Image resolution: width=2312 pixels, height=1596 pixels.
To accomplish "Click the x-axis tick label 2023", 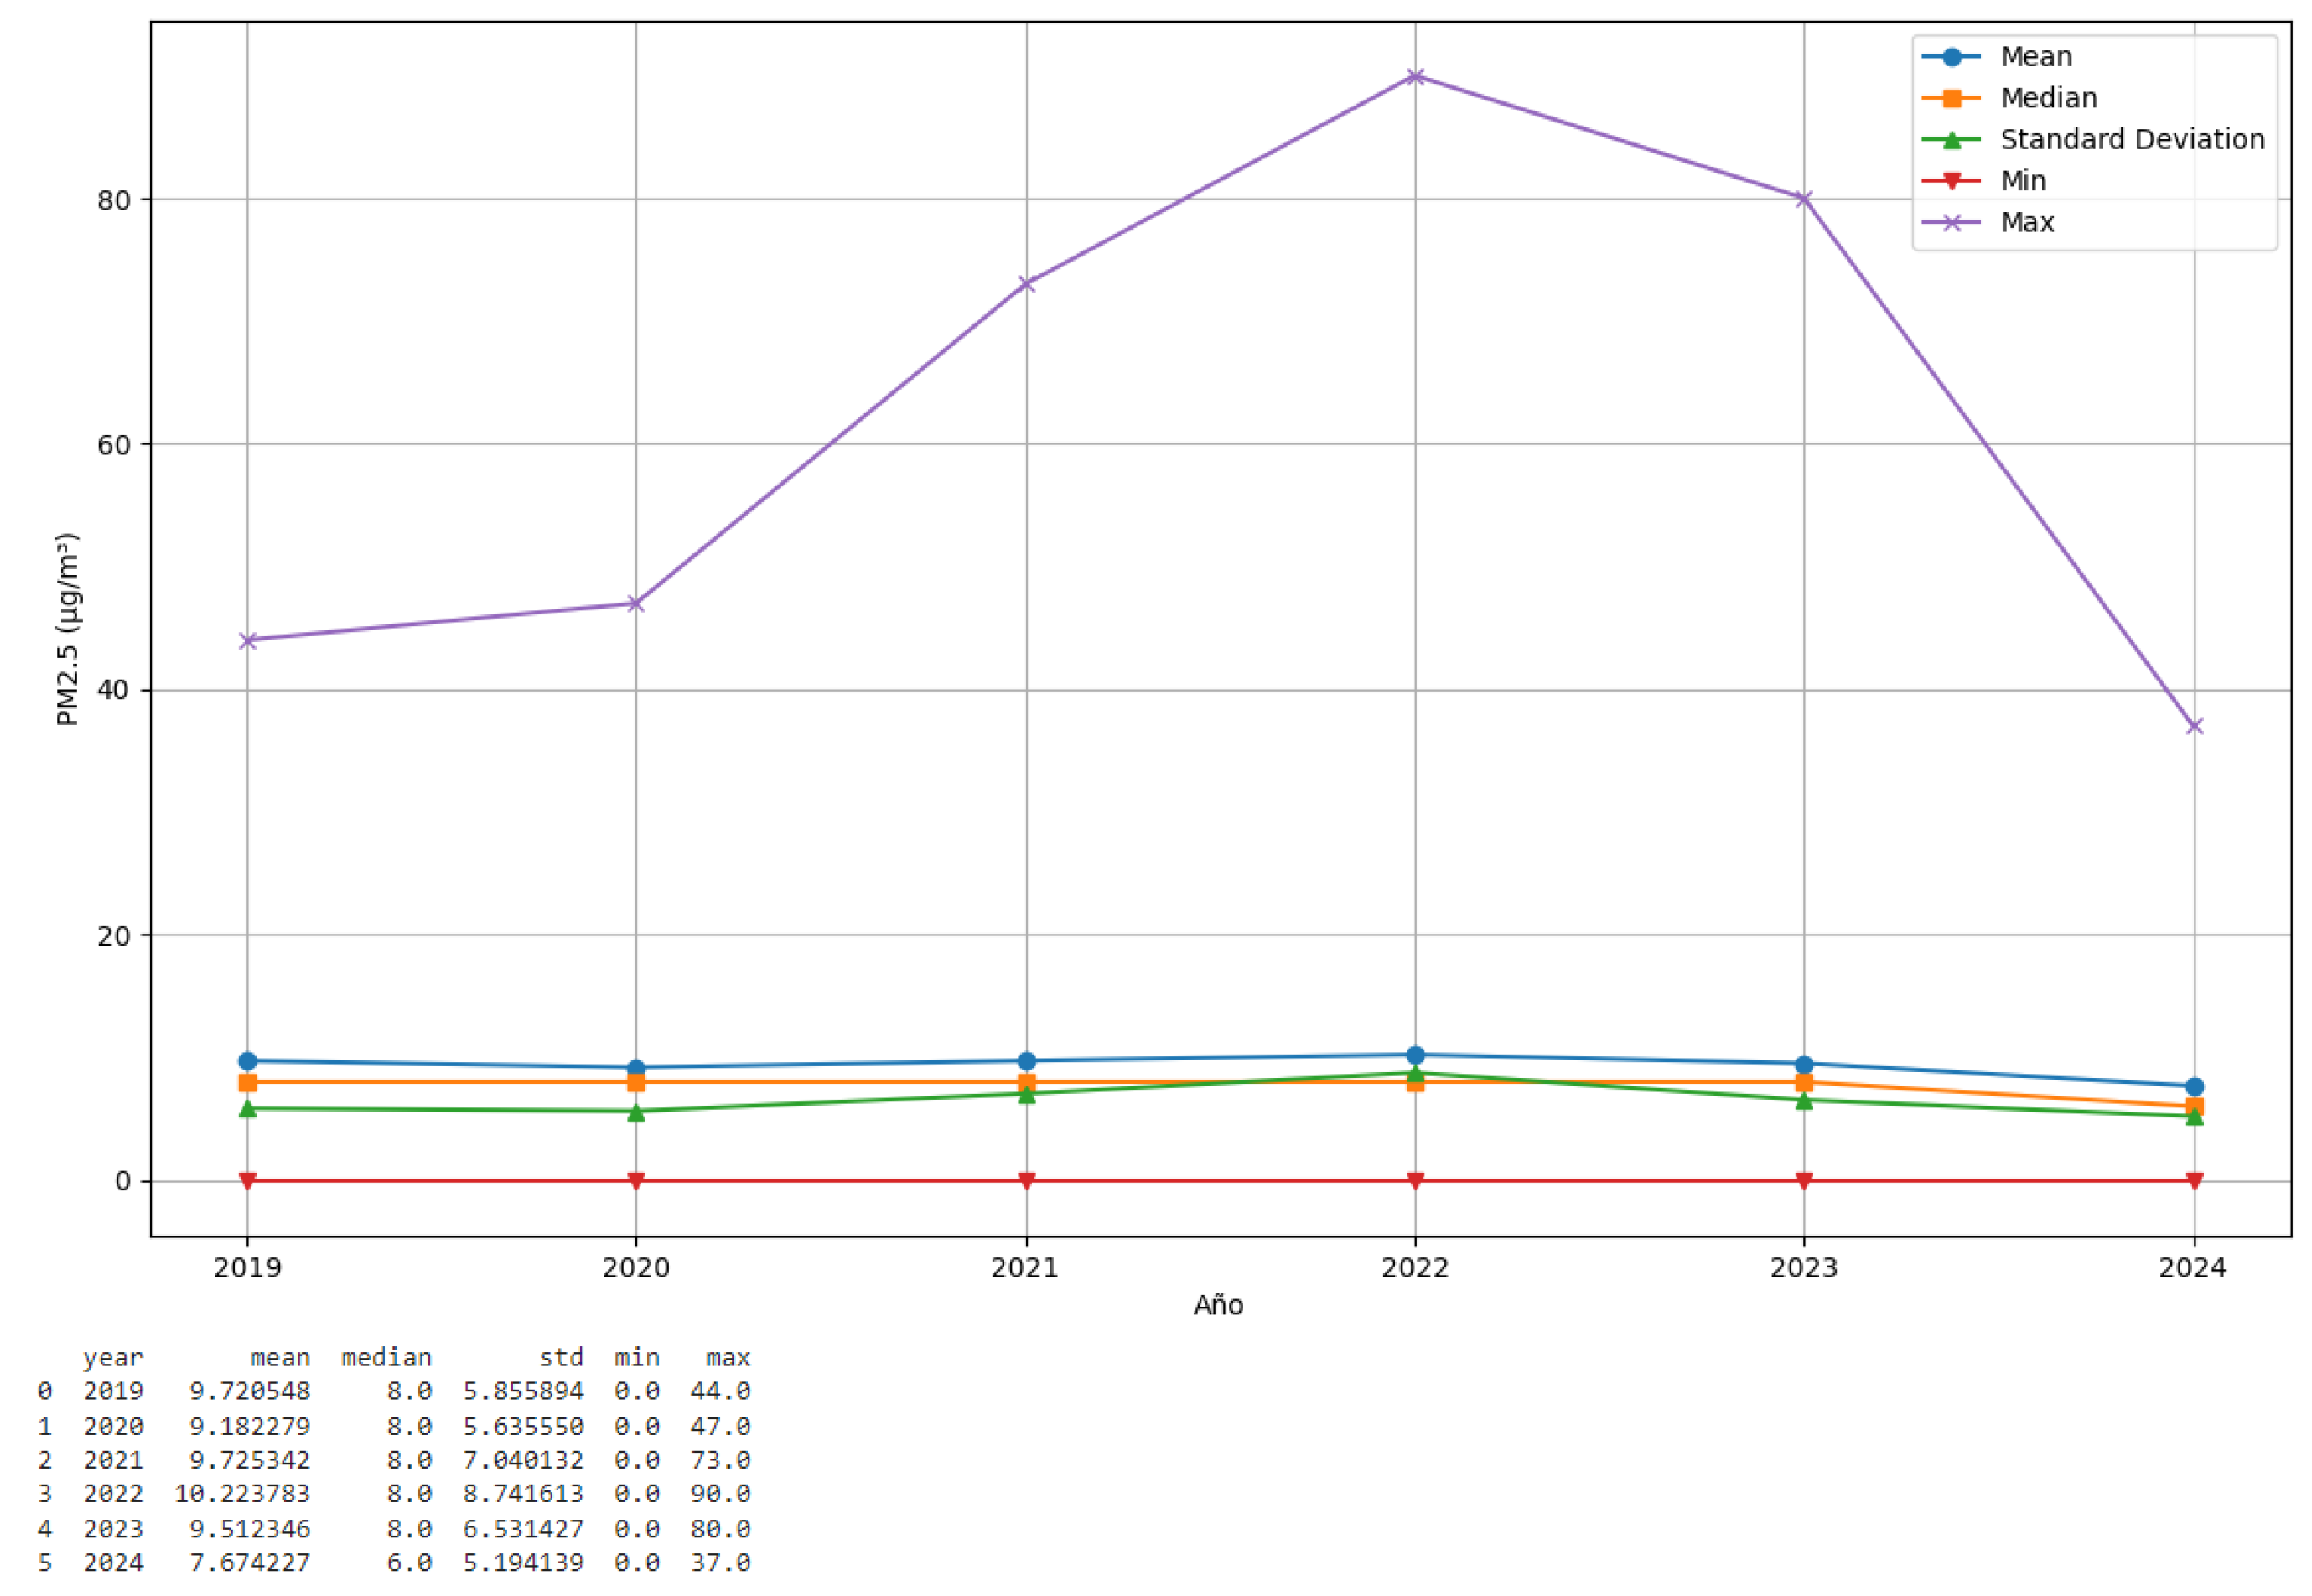I will coord(1803,1268).
